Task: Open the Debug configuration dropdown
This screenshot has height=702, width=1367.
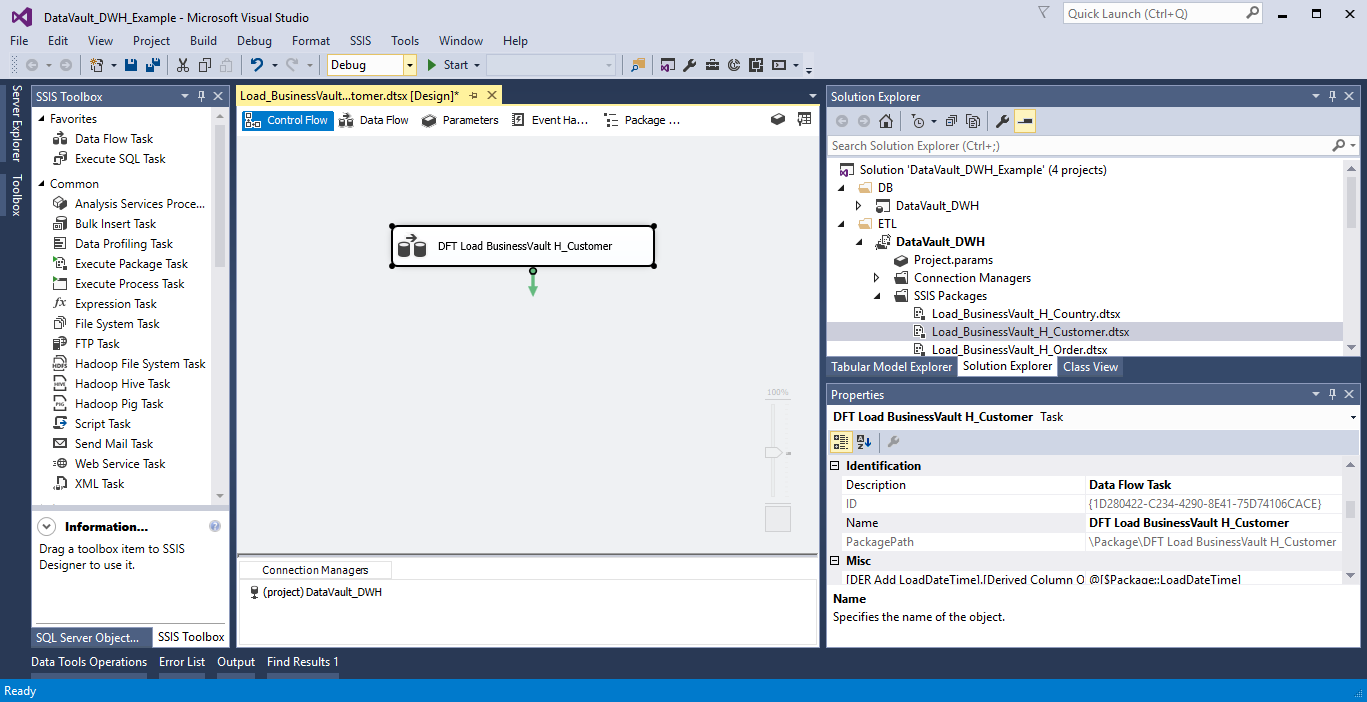Action: (409, 65)
